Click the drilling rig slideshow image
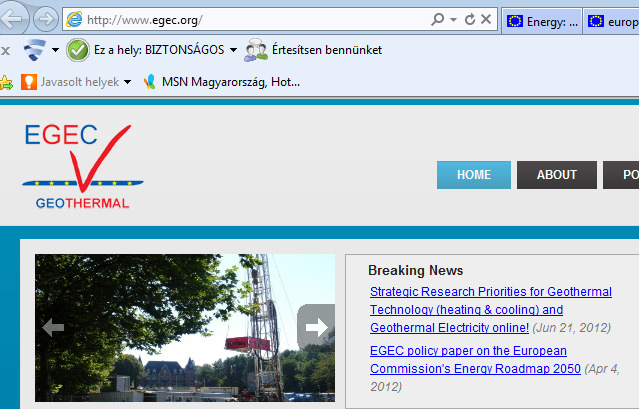The height and width of the screenshot is (409, 639). [185, 328]
